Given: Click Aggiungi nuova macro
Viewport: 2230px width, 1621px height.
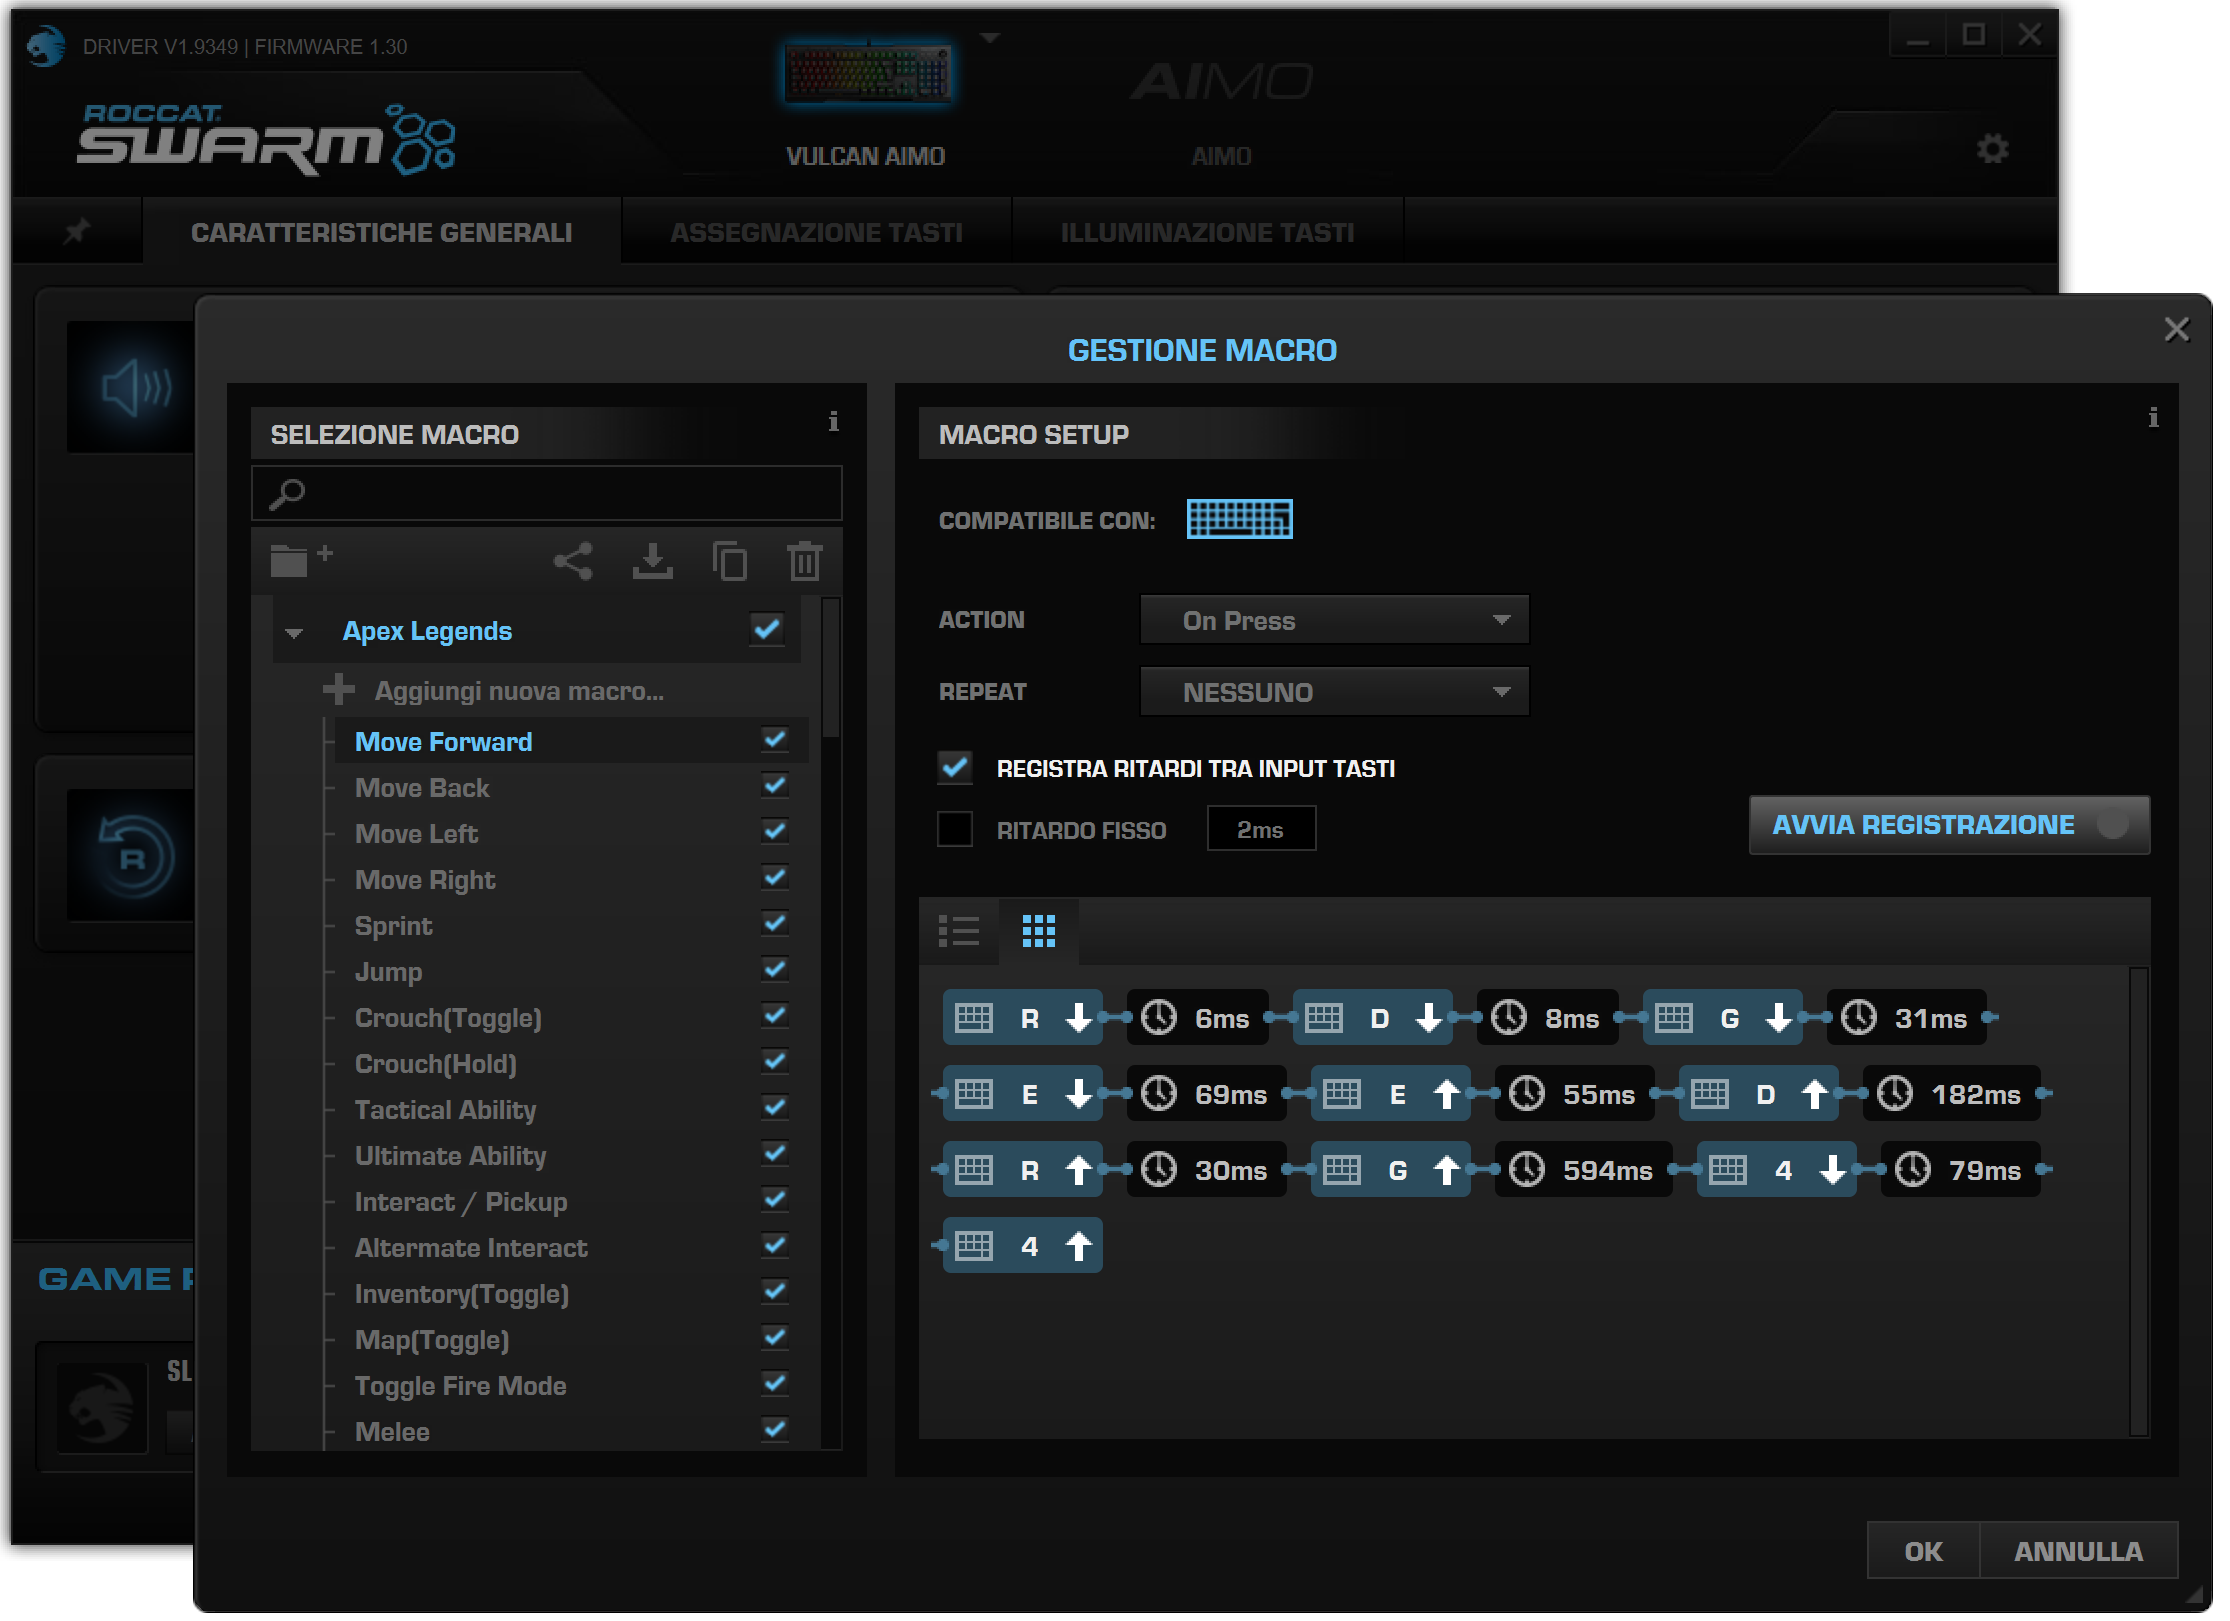Looking at the screenshot, I should [x=519, y=691].
